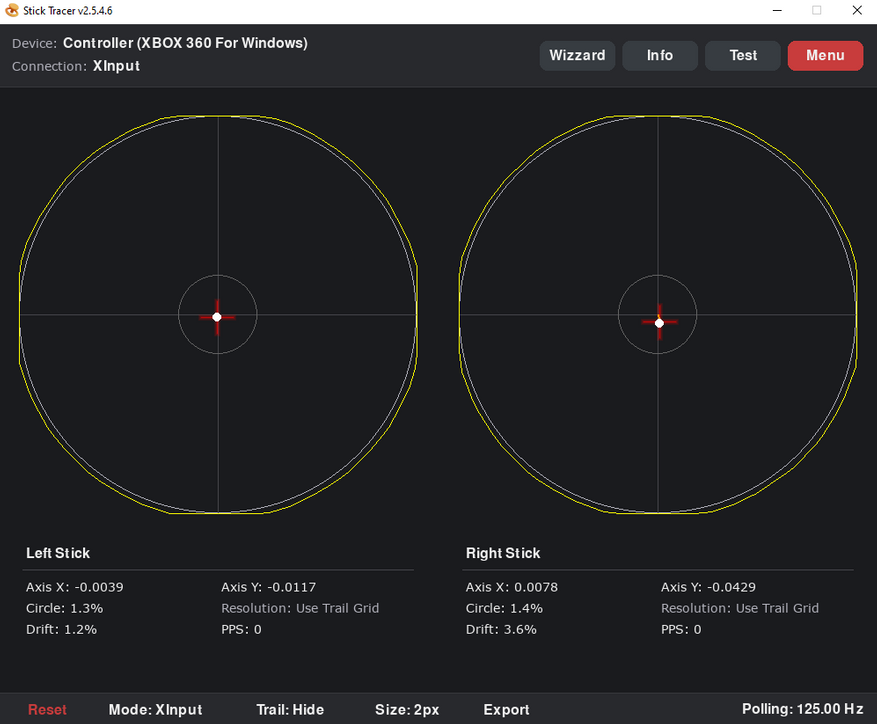Click left stick Axis X: -0.0039
877x724 pixels.
tap(74, 587)
